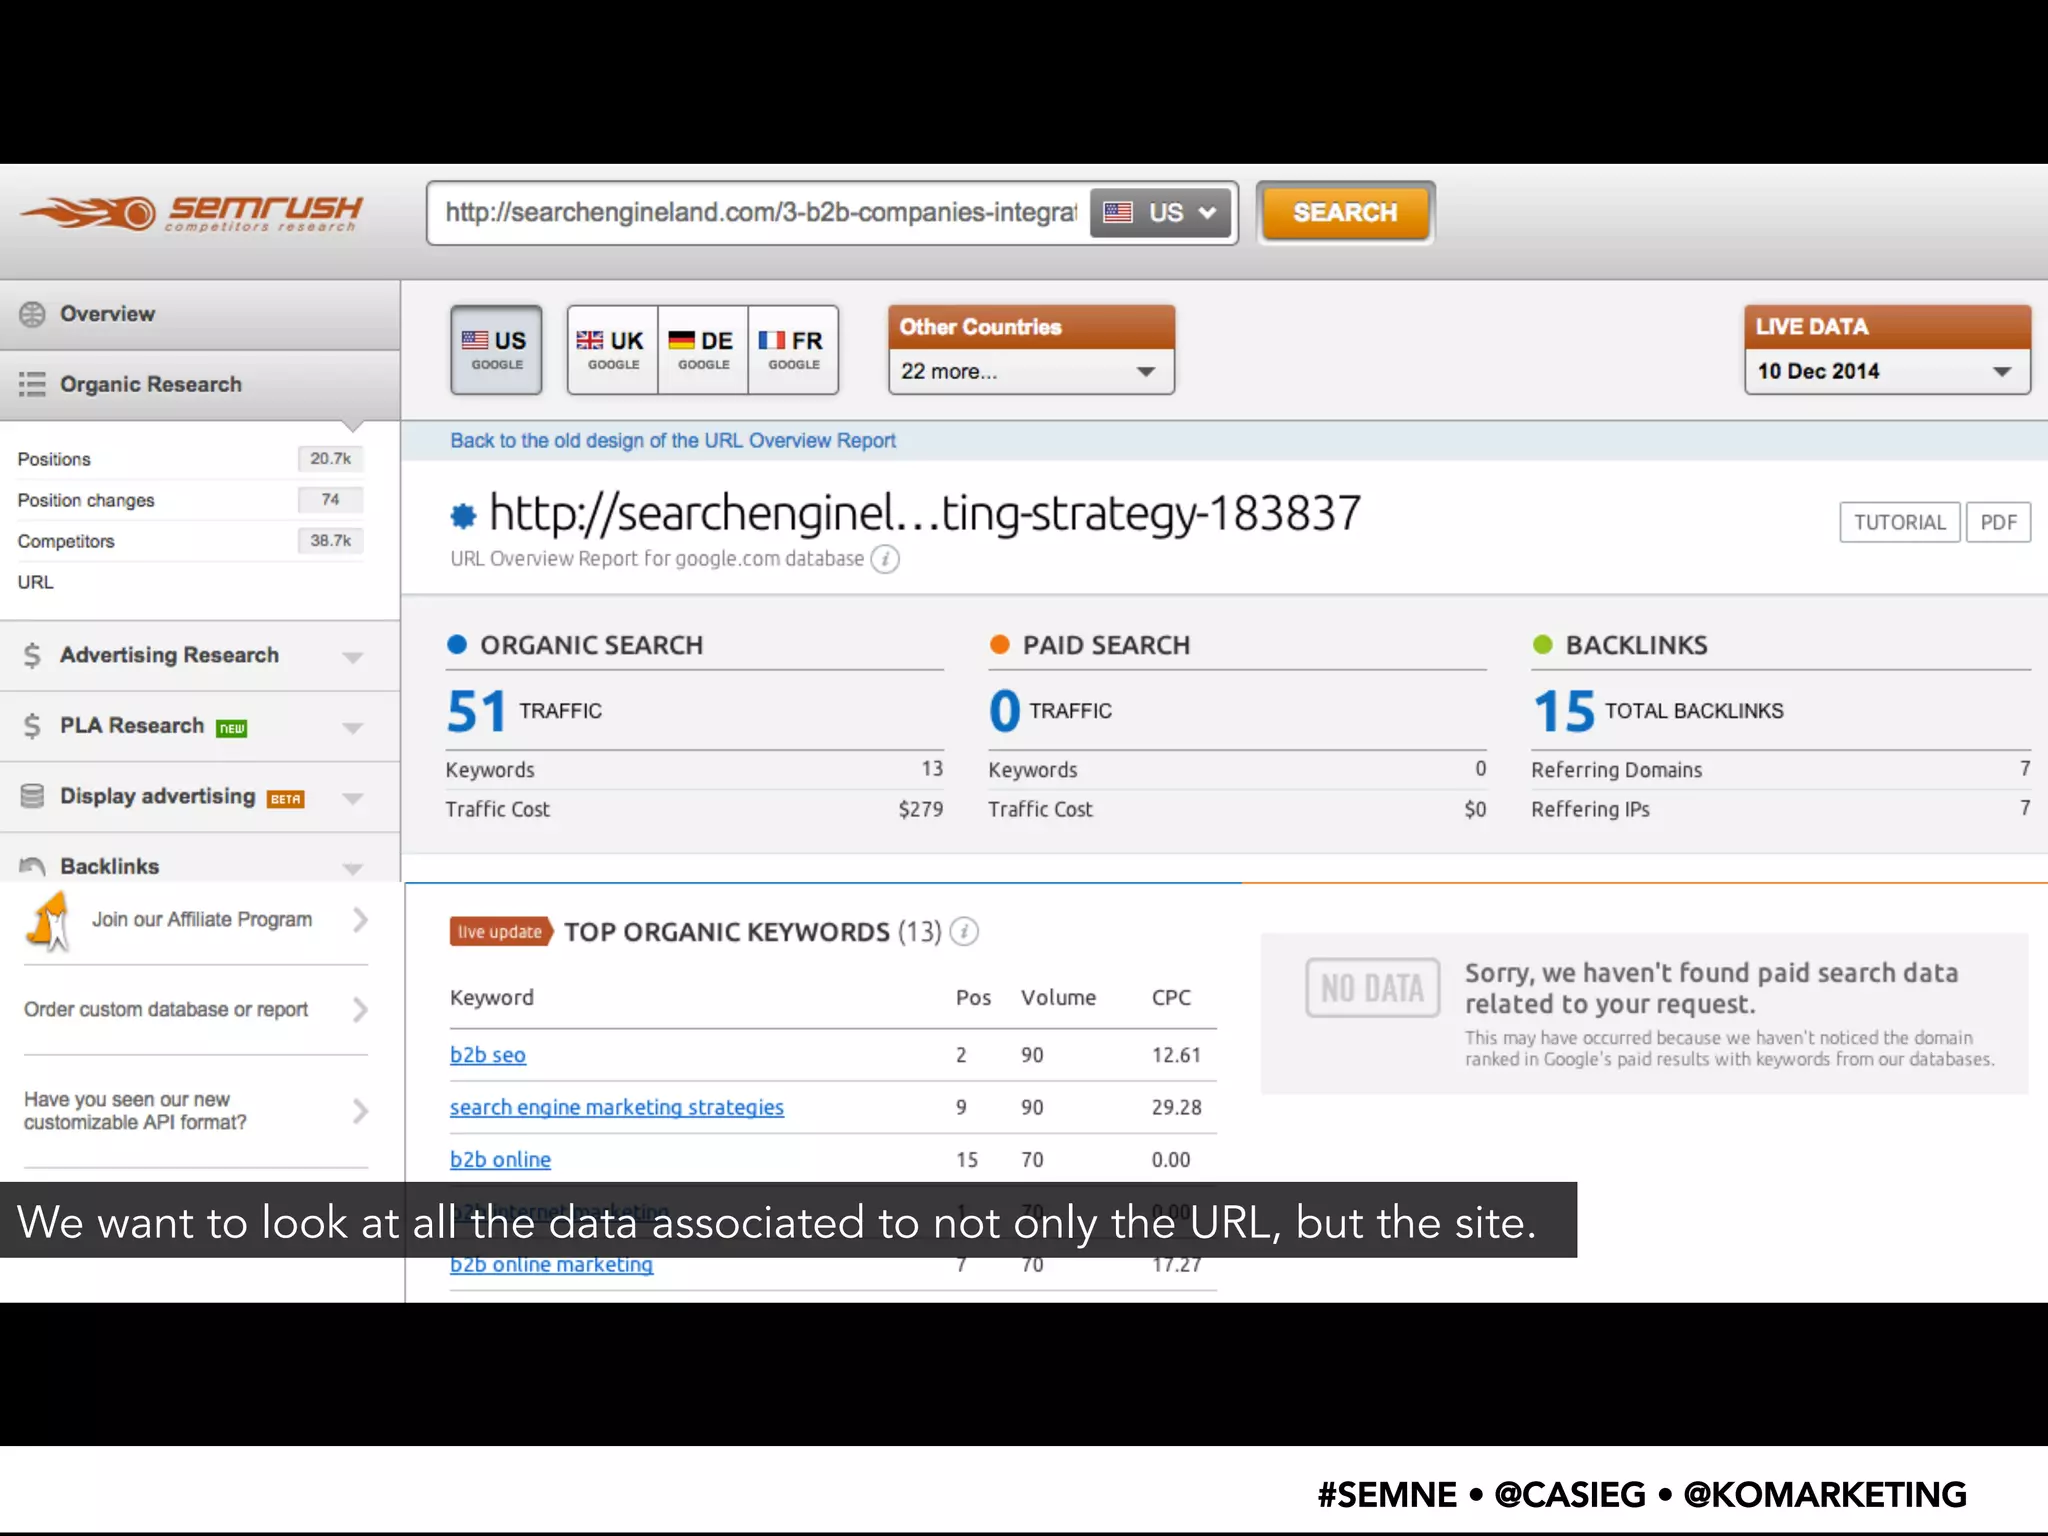Click Back to the old design link
The width and height of the screenshot is (2048, 1536).
click(x=673, y=441)
